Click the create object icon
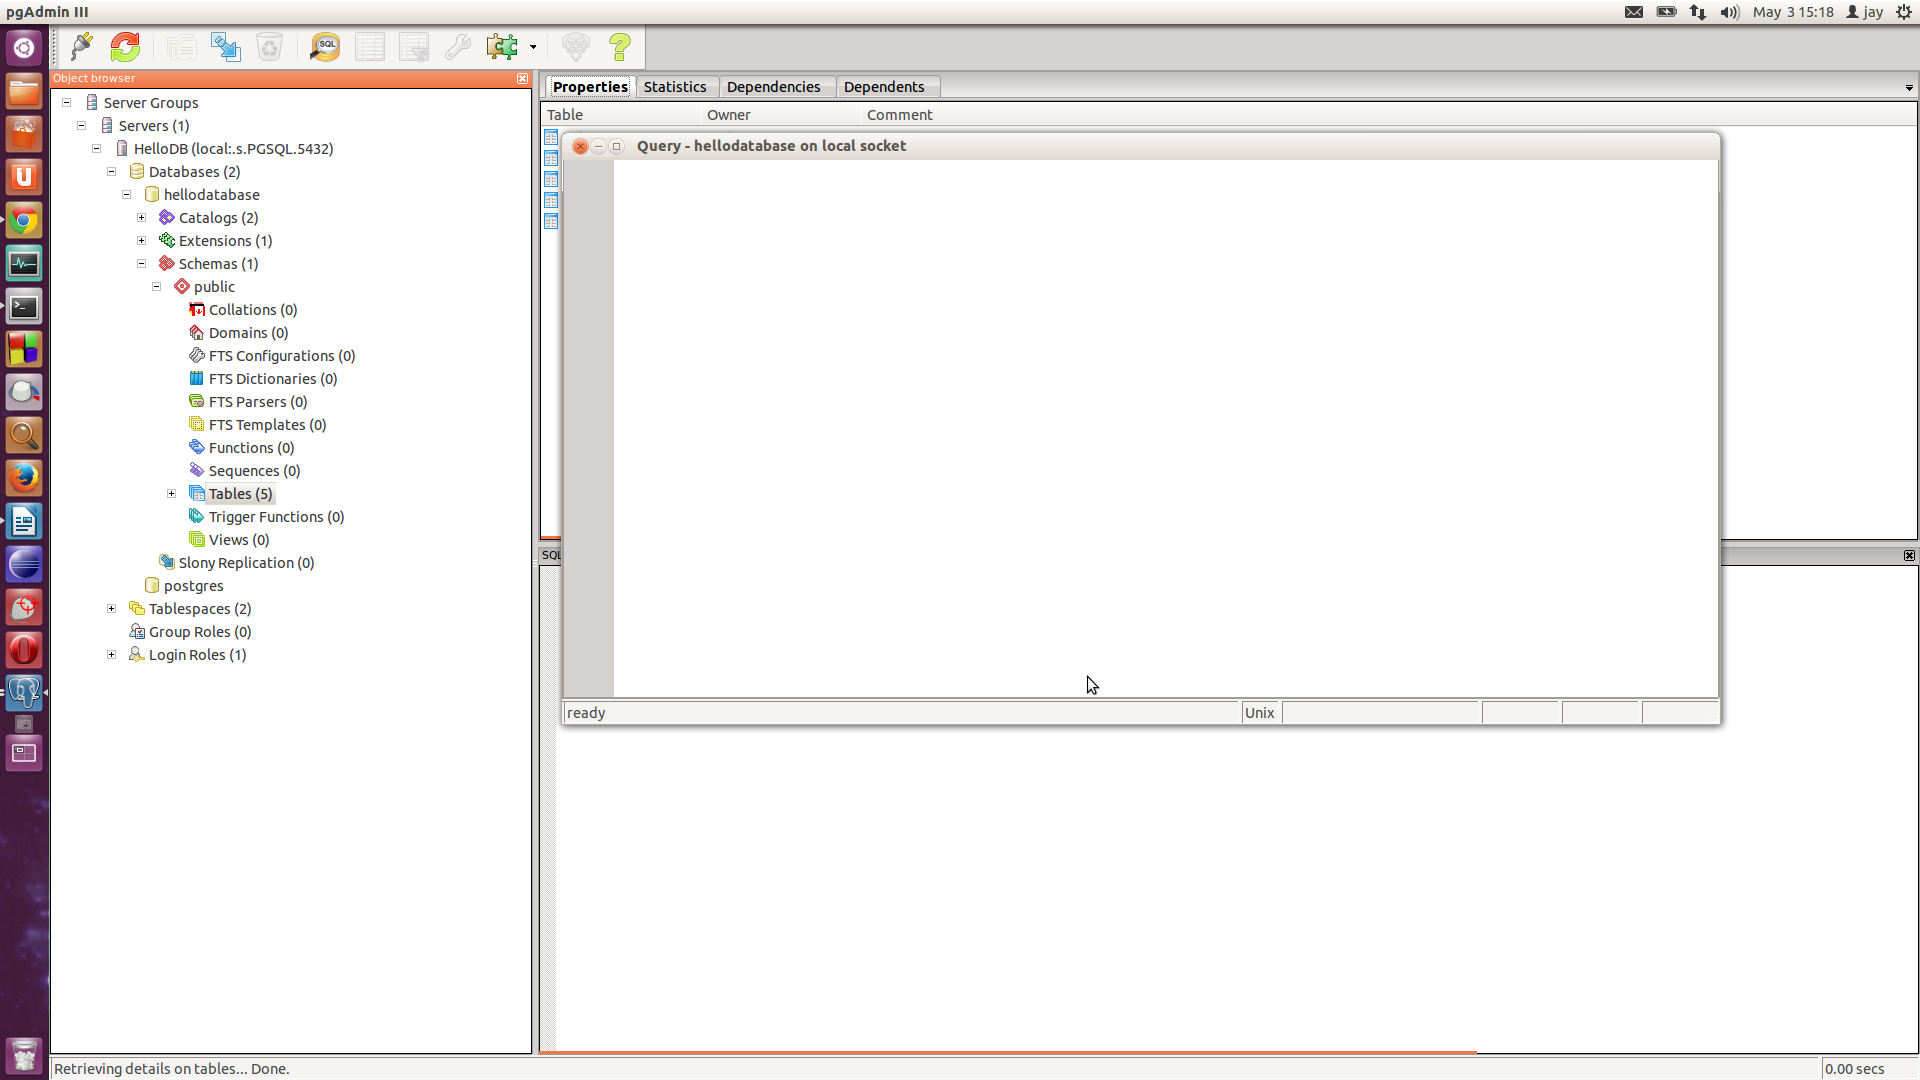Image resolution: width=1920 pixels, height=1080 pixels. point(226,46)
